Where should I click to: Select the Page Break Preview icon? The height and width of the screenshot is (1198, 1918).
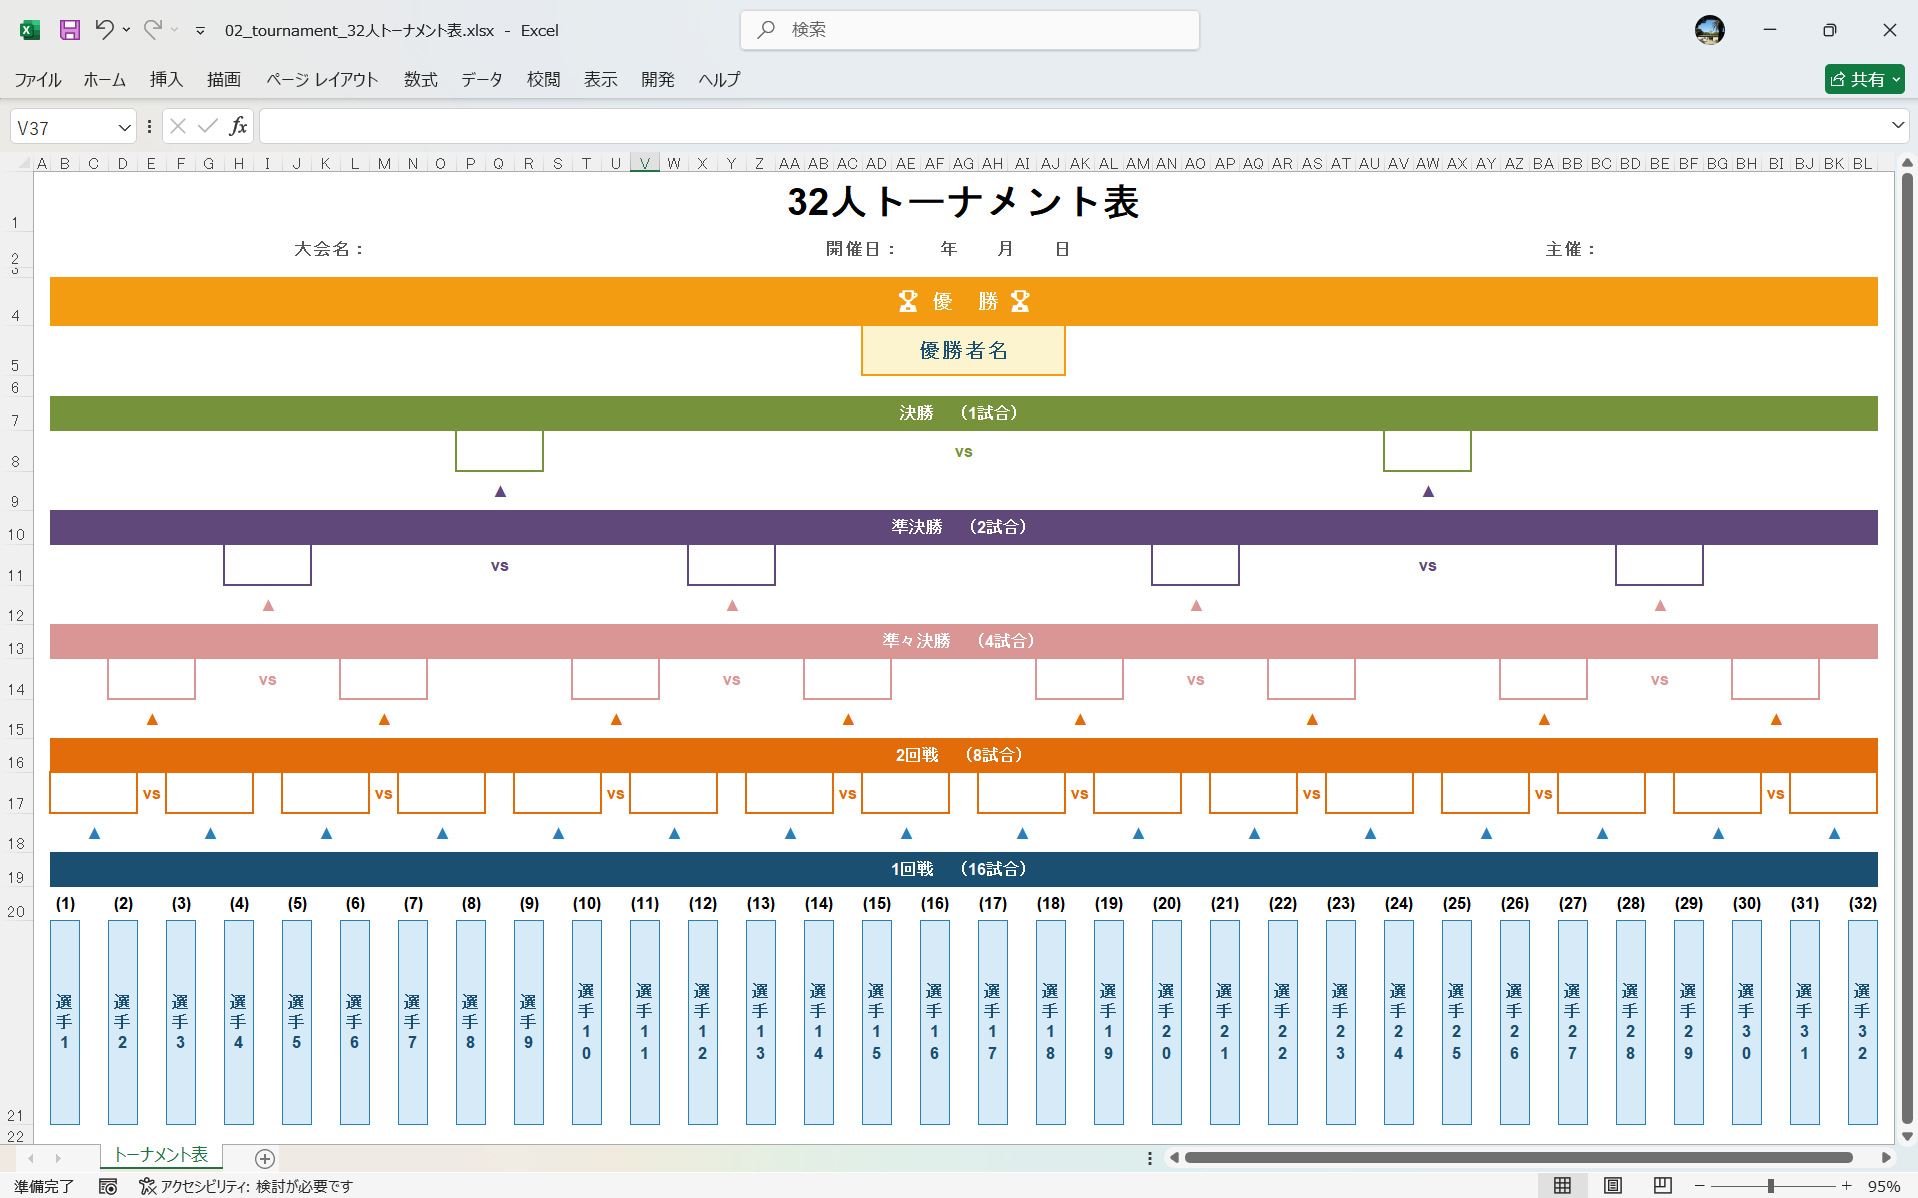(x=1661, y=1186)
